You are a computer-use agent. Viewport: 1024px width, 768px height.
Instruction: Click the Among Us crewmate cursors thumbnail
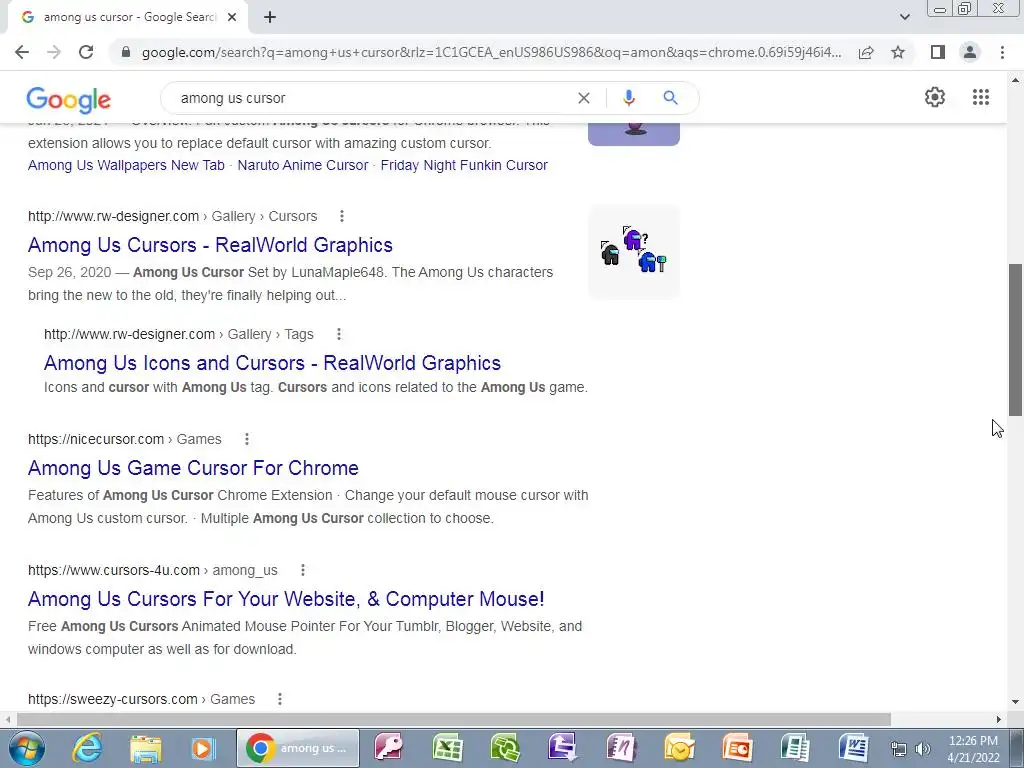pyautogui.click(x=633, y=252)
